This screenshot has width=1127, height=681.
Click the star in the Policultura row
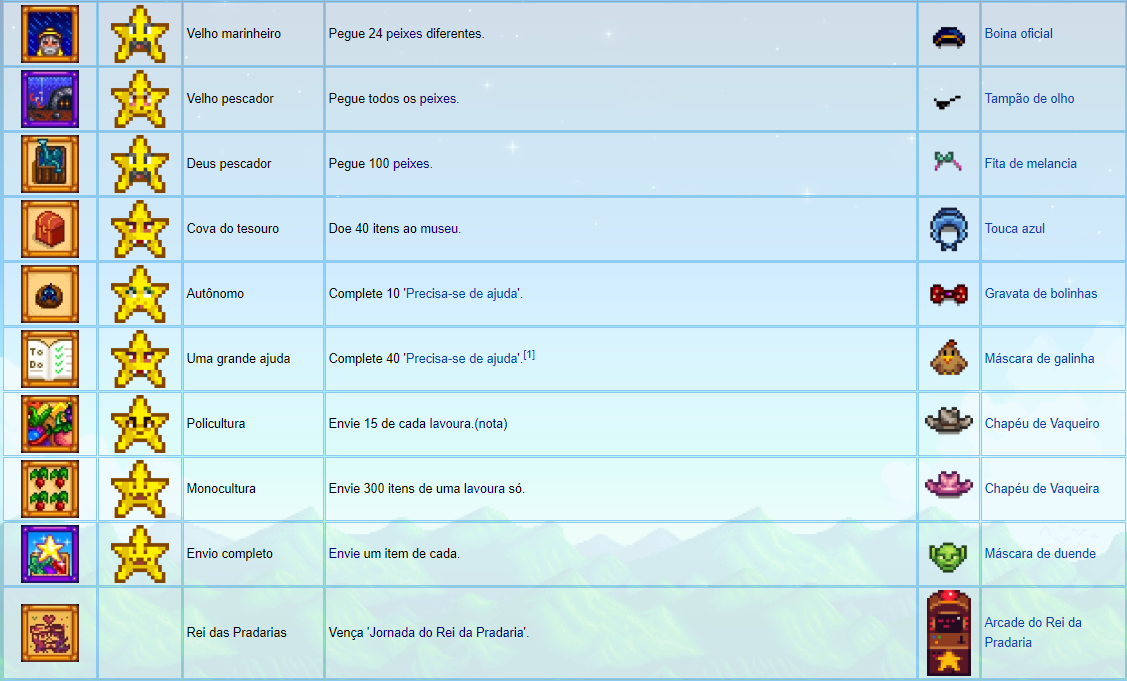[139, 424]
